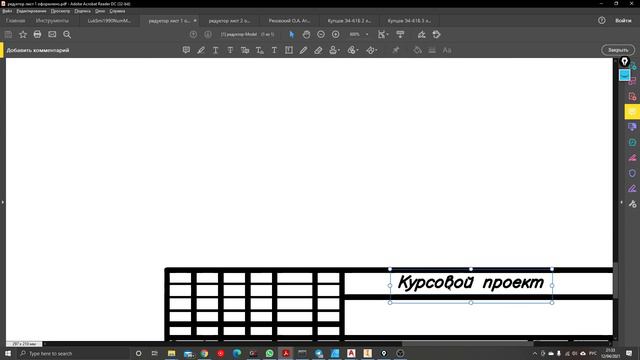Open the zoom percentage dropdown
The height and width of the screenshot is (360, 640).
tap(367, 35)
